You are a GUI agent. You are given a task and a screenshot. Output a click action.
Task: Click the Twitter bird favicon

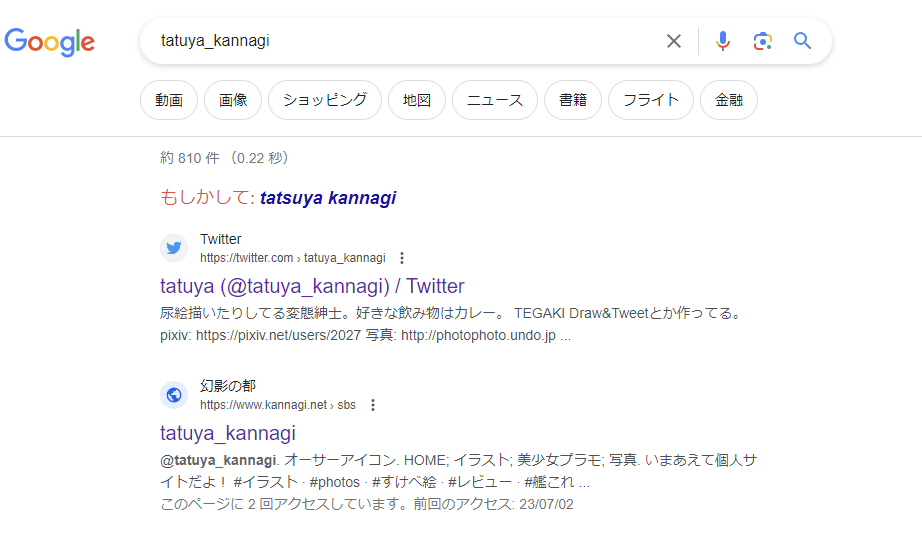pos(174,248)
